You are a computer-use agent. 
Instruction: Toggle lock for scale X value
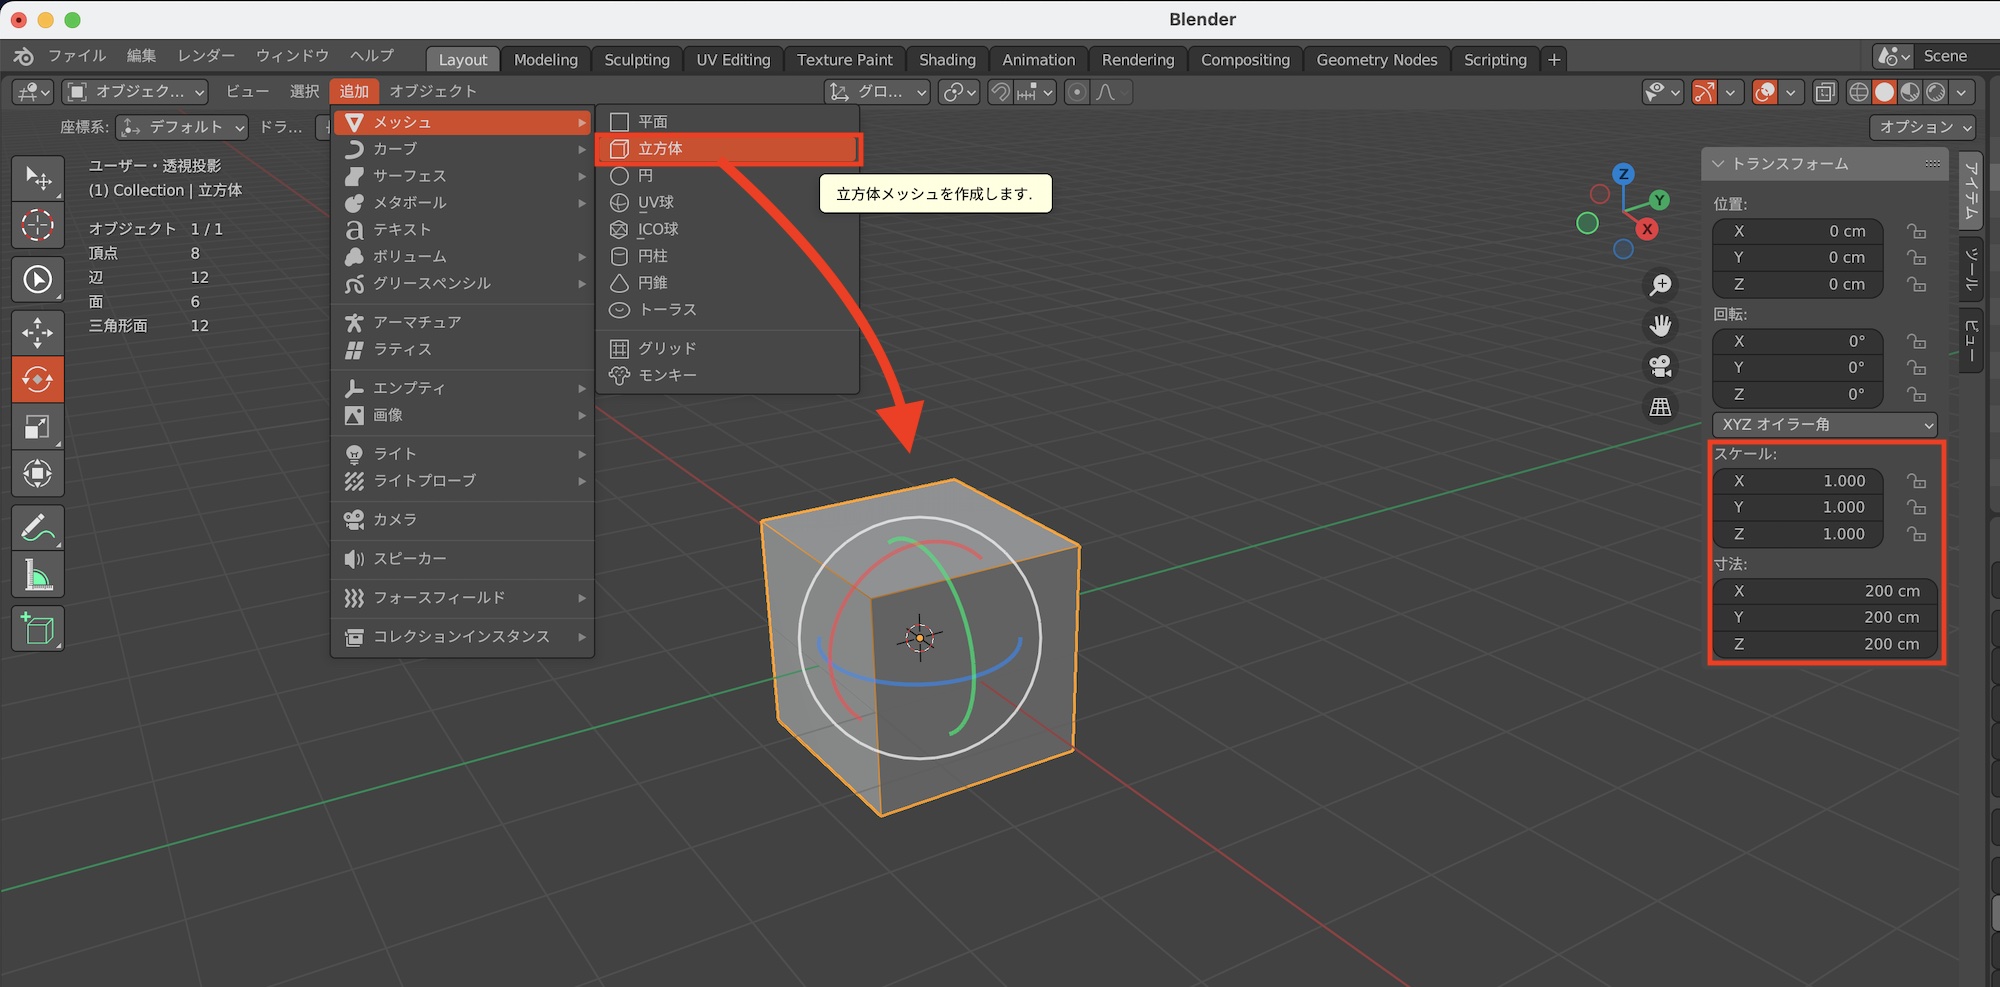1916,481
